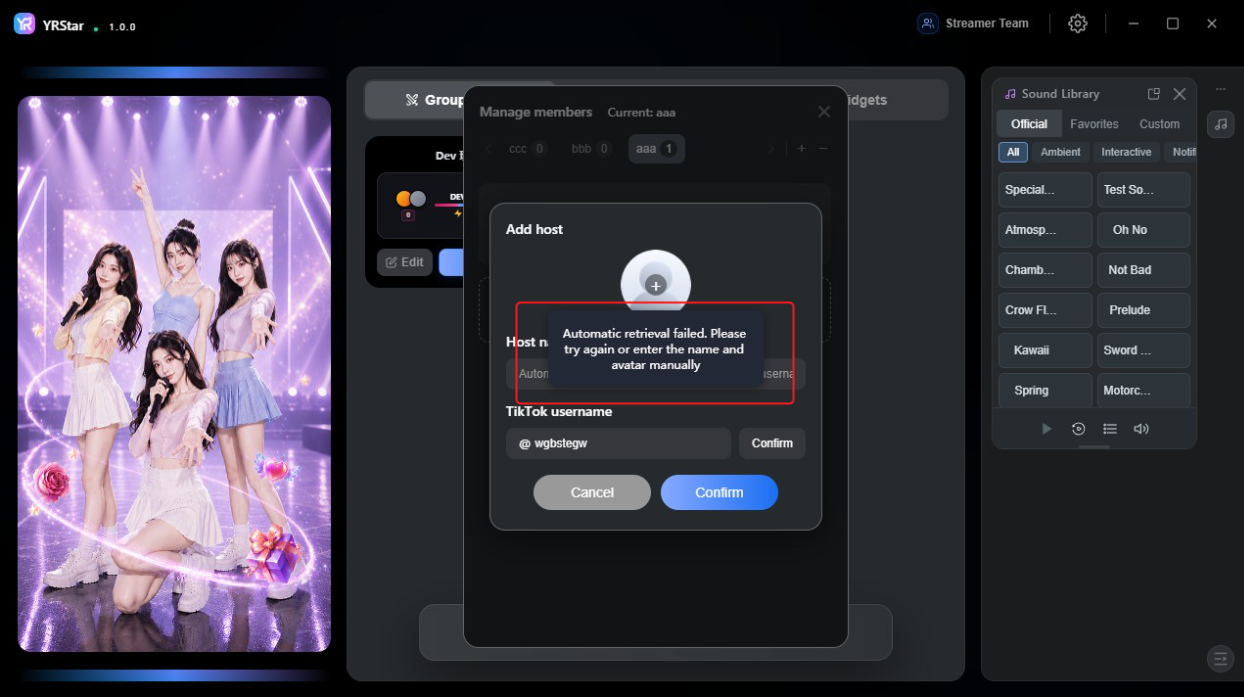Screen dimensions: 1244x697
Task: Close the Manage members dialog
Action: click(824, 112)
